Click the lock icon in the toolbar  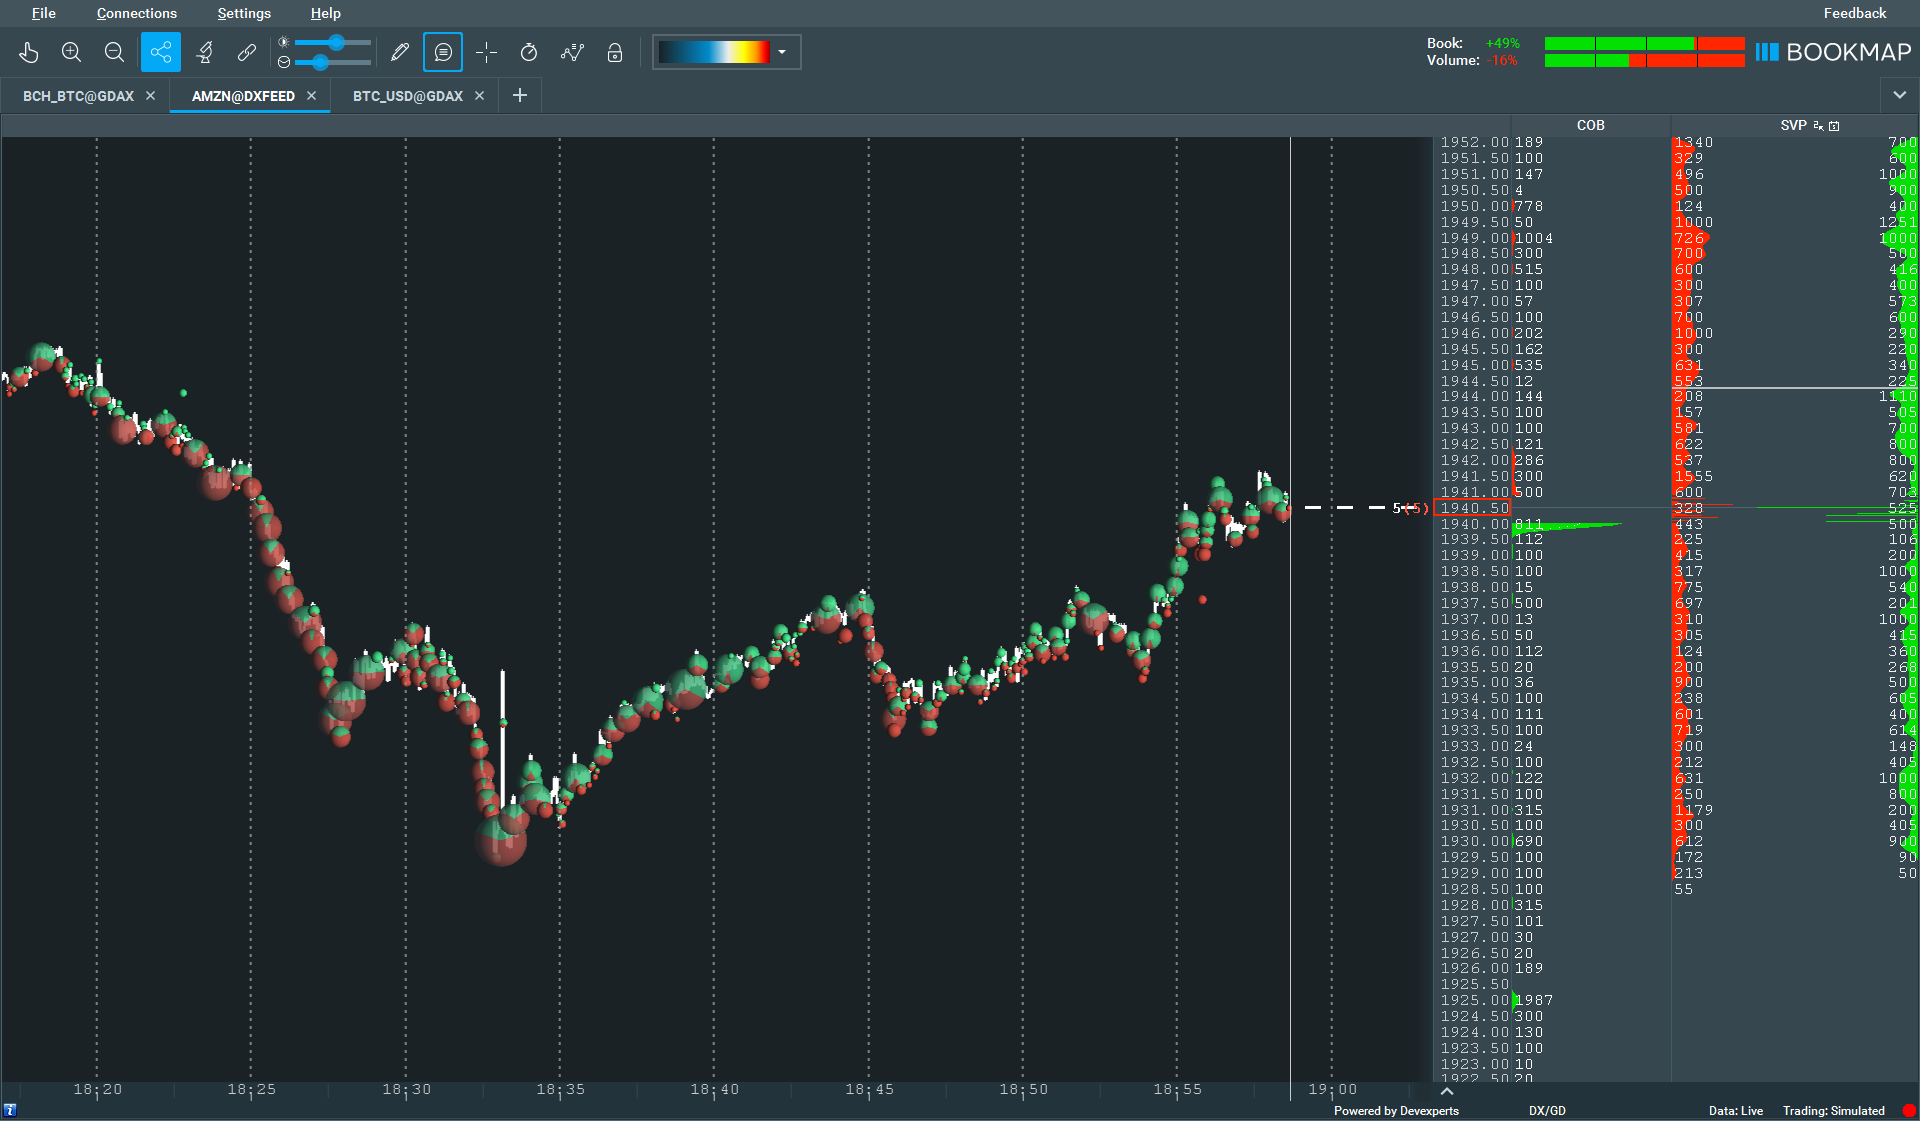pyautogui.click(x=615, y=52)
